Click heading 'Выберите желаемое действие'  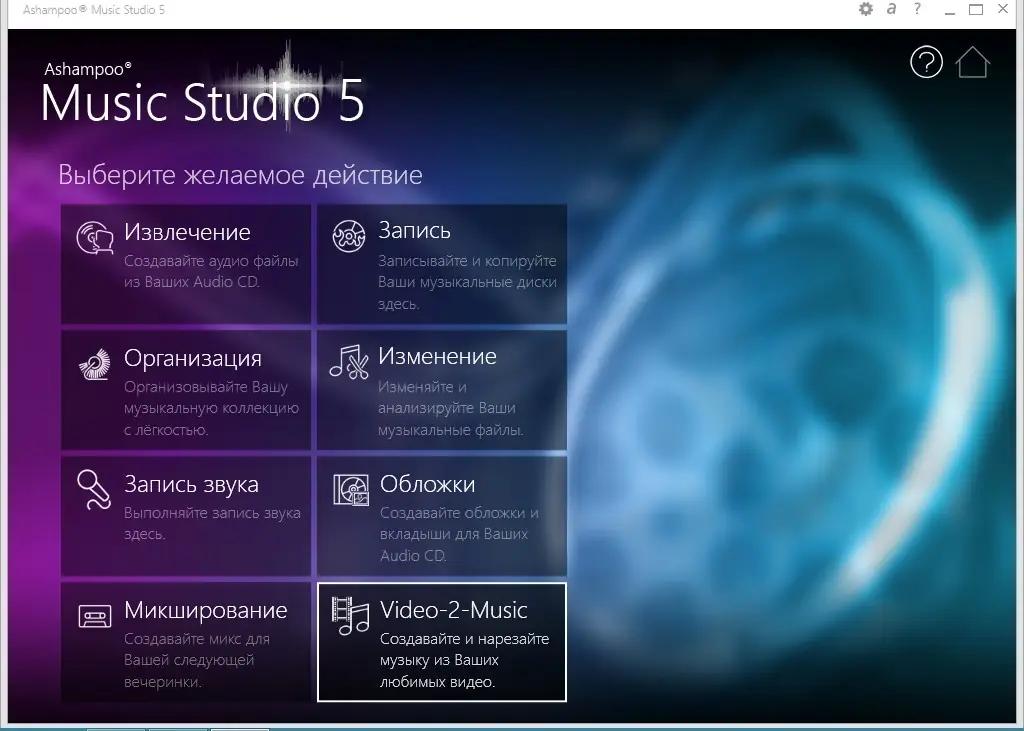pos(240,175)
